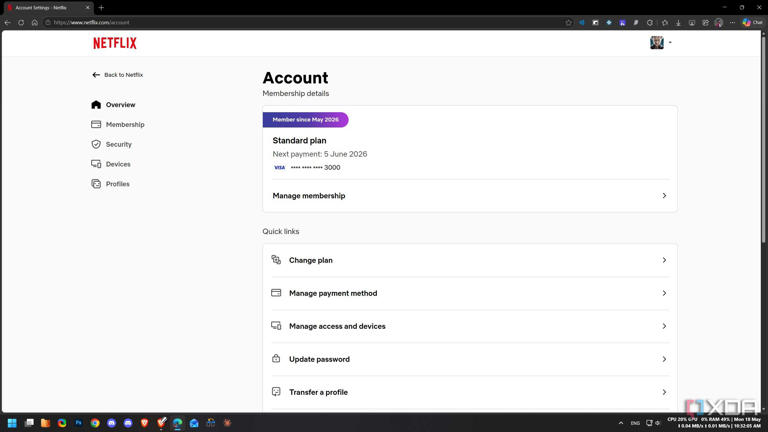768x432 pixels.
Task: Select Devices in the sidebar
Action: (111, 164)
